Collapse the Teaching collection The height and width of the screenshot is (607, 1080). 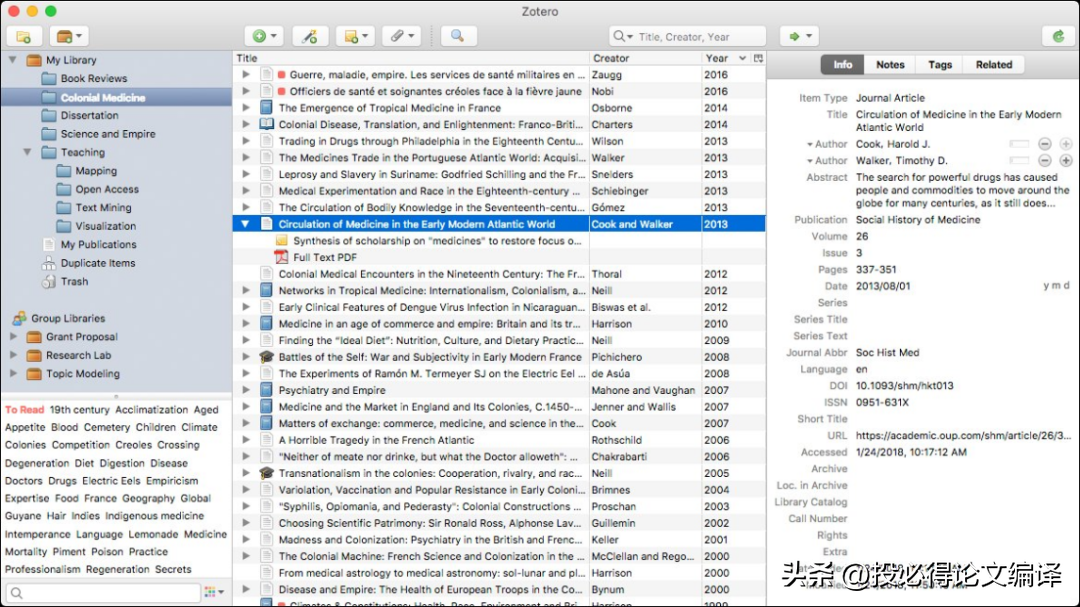pyautogui.click(x=28, y=152)
